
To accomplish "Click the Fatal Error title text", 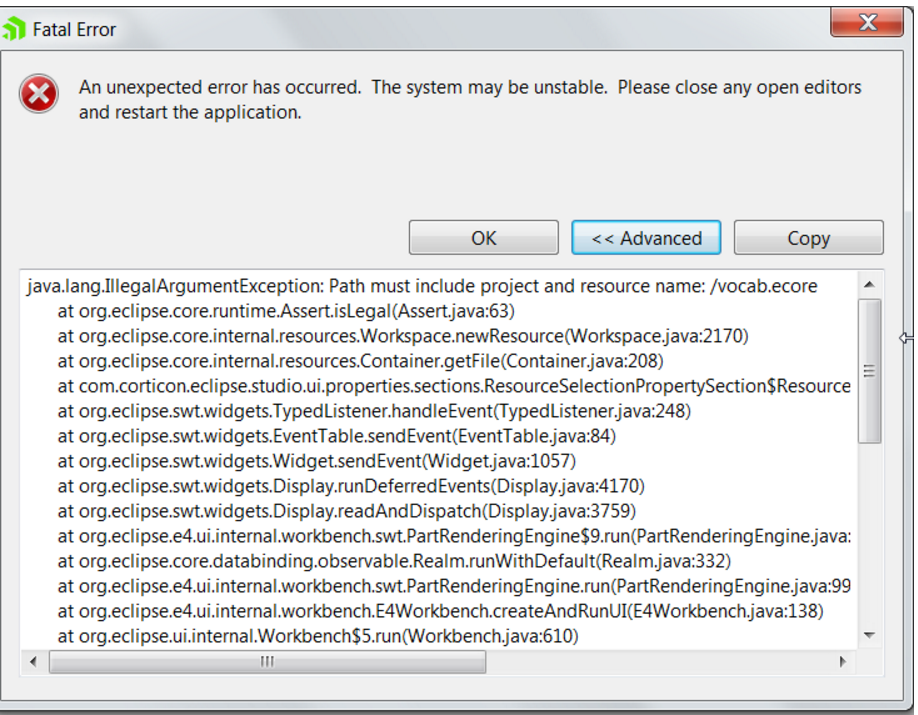I will [74, 29].
